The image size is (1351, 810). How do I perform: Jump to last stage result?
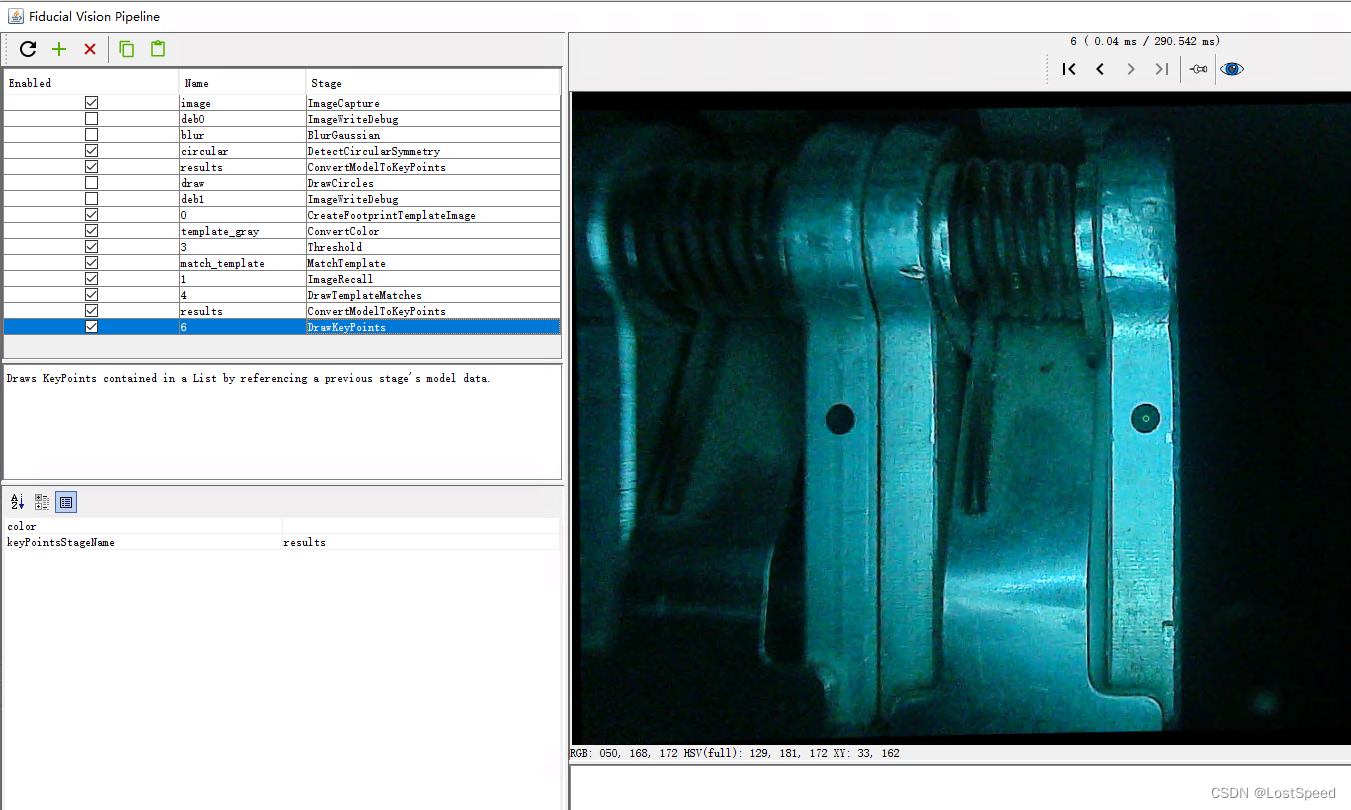point(1162,69)
